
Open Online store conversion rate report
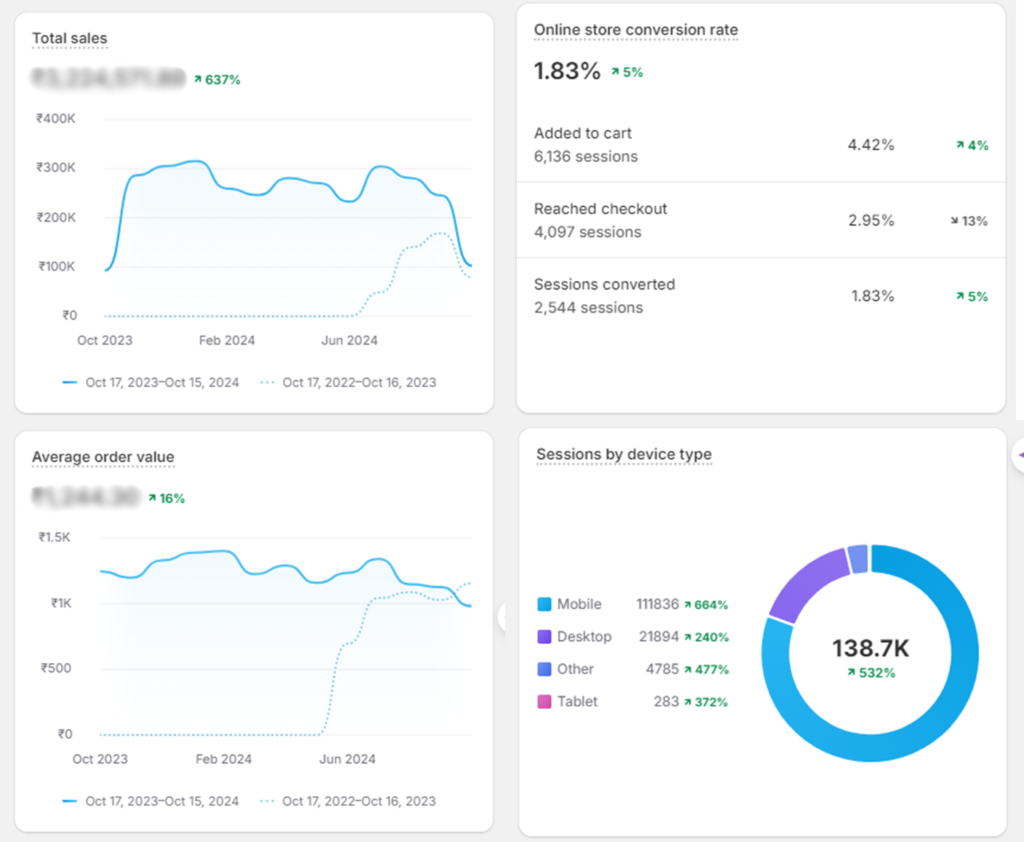(x=635, y=30)
